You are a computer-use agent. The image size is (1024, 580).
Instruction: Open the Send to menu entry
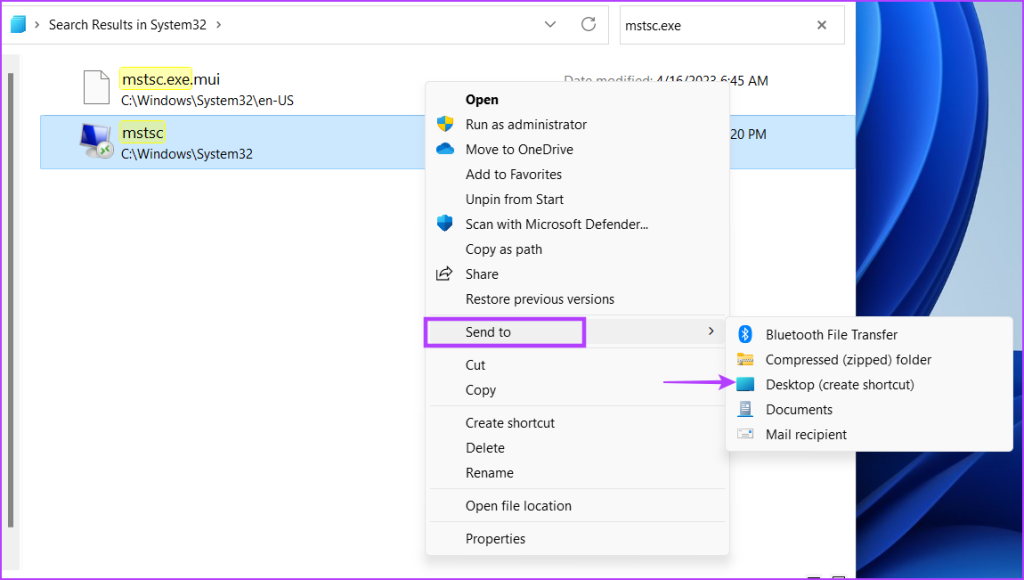[577, 332]
